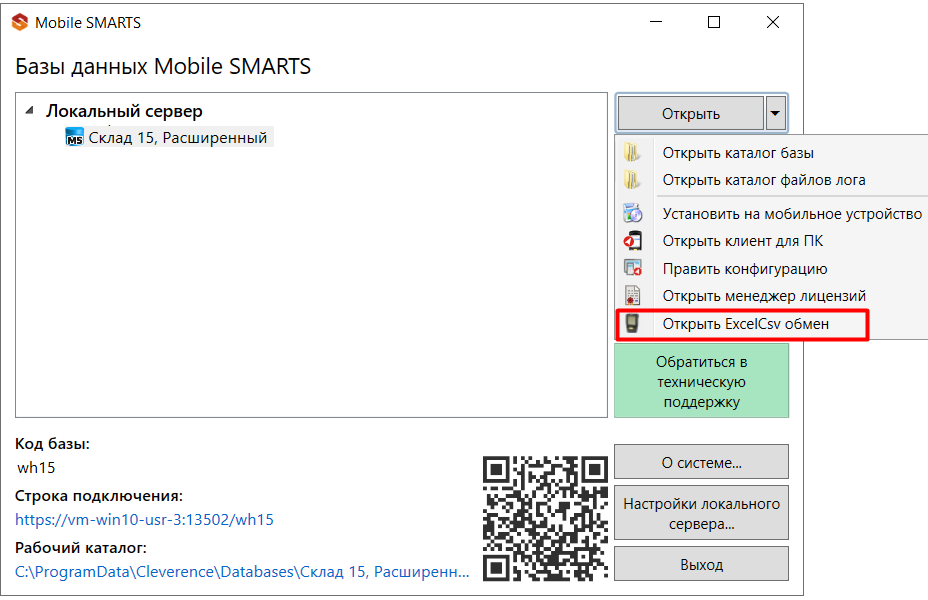Image resolution: width=928 pixels, height=600 pixels.
Task: Open the connection string link https://vm-win10-usr-3:13502/wh15
Action: pos(144,520)
